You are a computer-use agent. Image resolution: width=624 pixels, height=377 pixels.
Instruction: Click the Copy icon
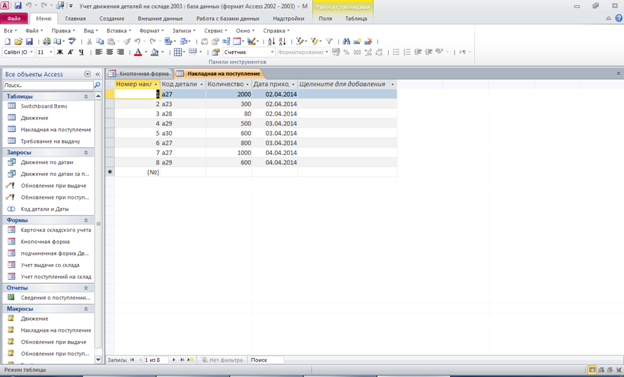pos(100,41)
